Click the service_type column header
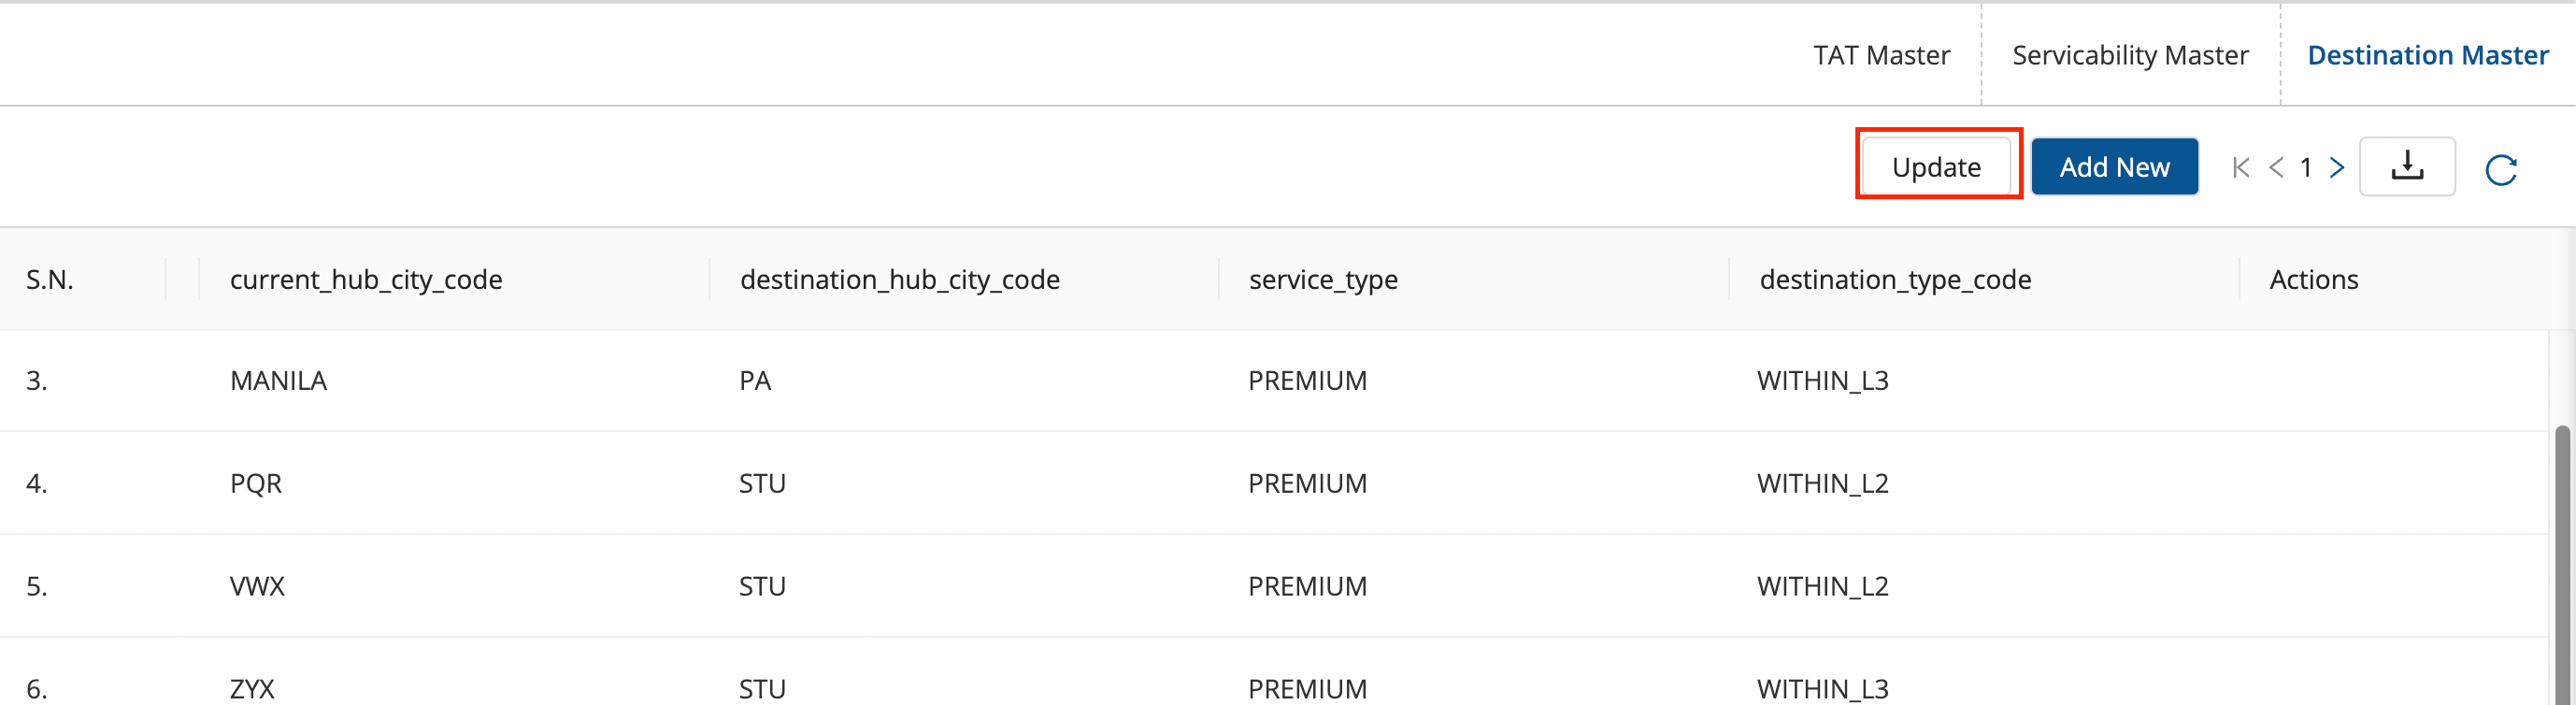The height and width of the screenshot is (705, 2576). pos(1323,279)
